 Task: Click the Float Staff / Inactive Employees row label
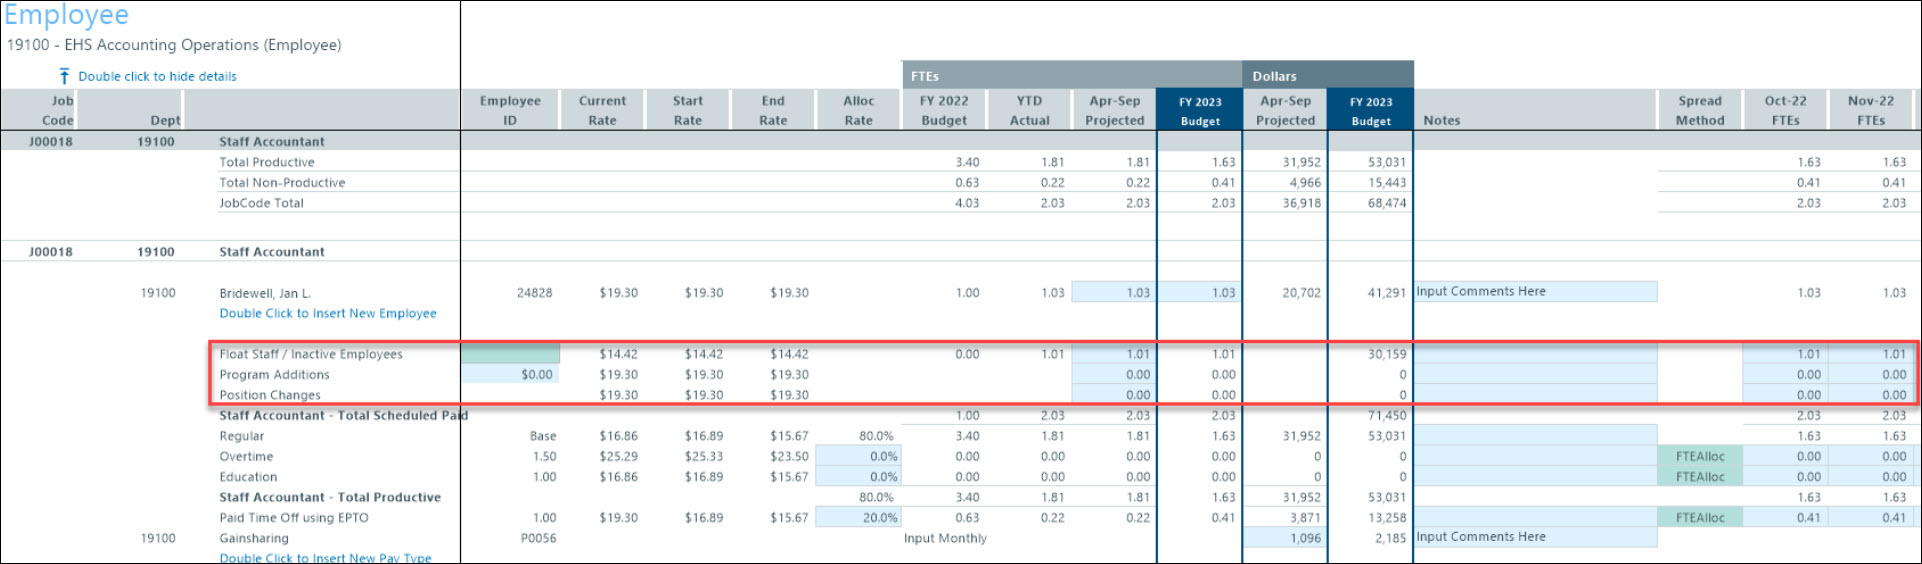(x=311, y=354)
